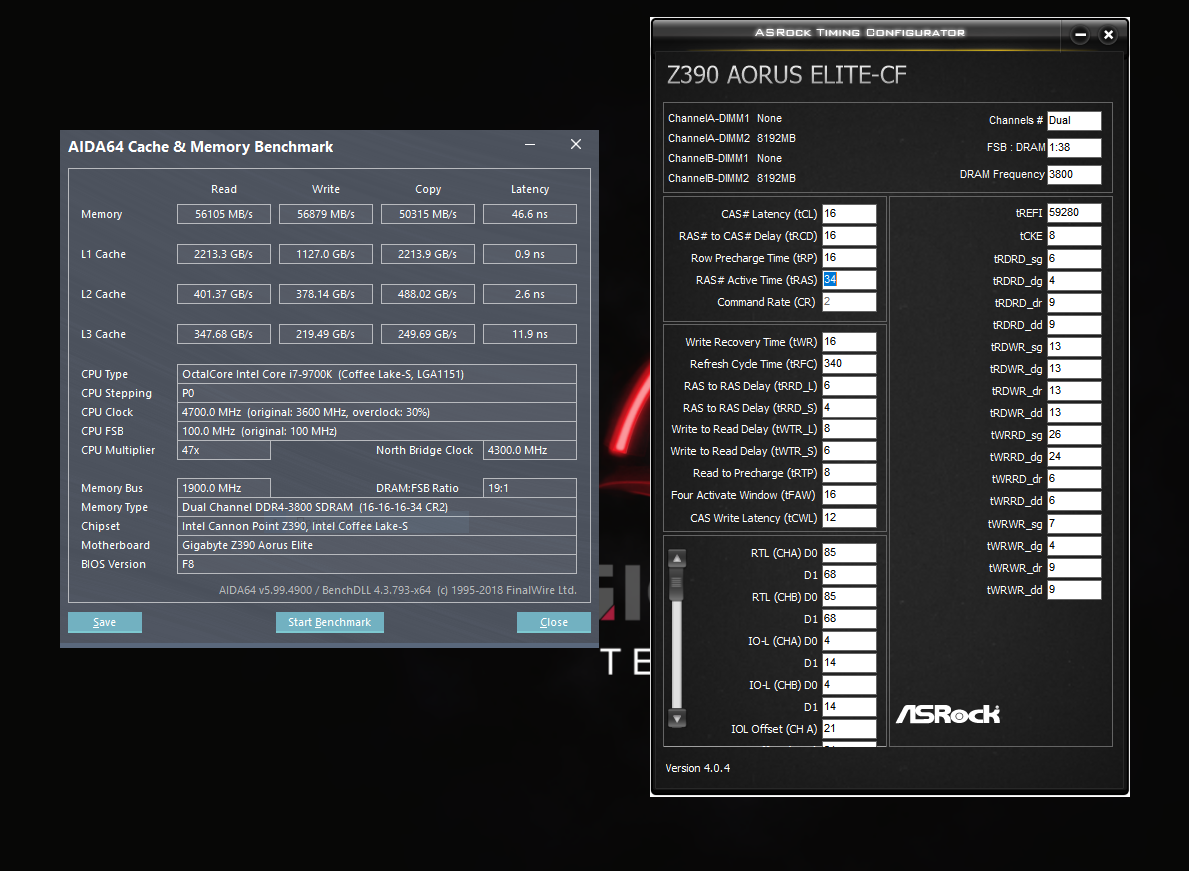
Task: Click the scroll down arrow in timing list
Action: [x=677, y=719]
